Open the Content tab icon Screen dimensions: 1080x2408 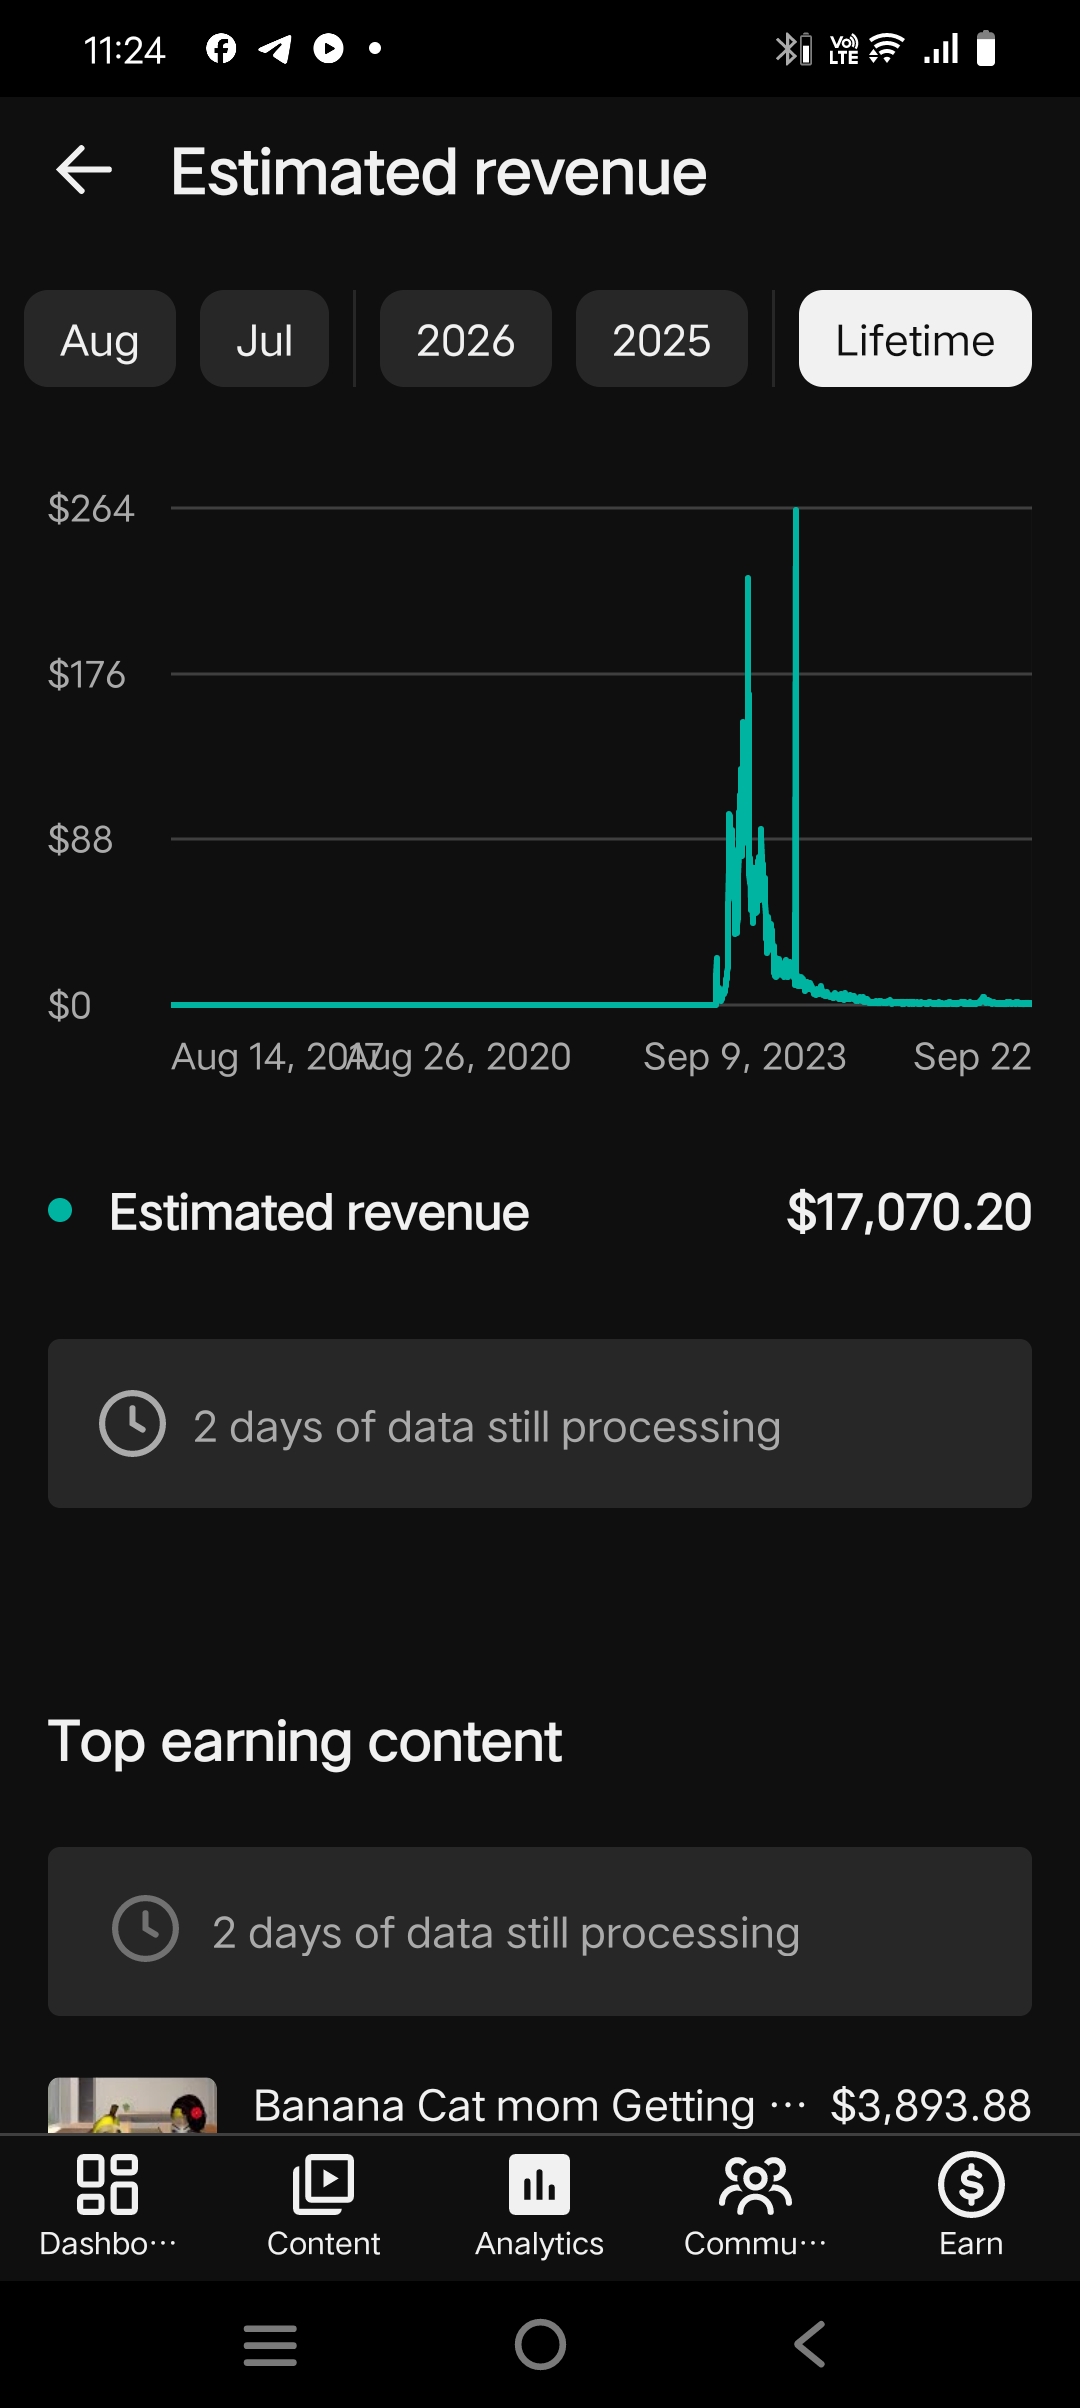click(323, 2185)
